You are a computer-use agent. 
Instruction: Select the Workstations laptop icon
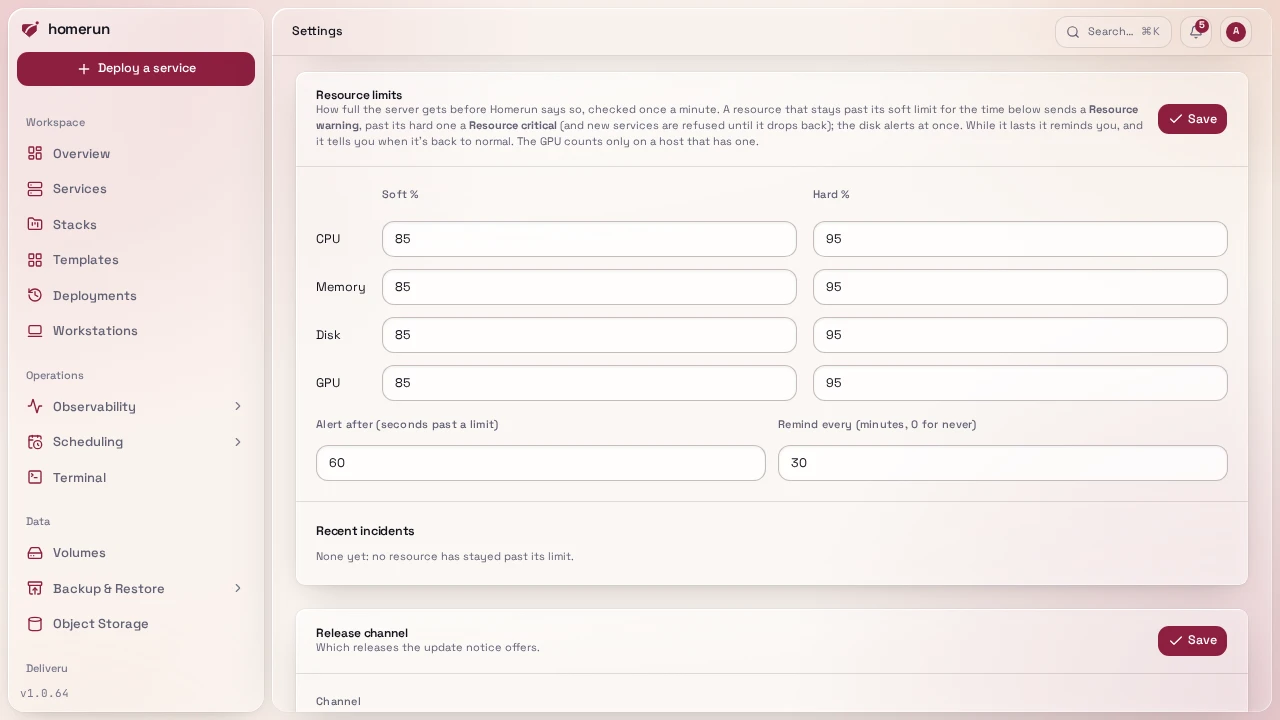click(35, 331)
